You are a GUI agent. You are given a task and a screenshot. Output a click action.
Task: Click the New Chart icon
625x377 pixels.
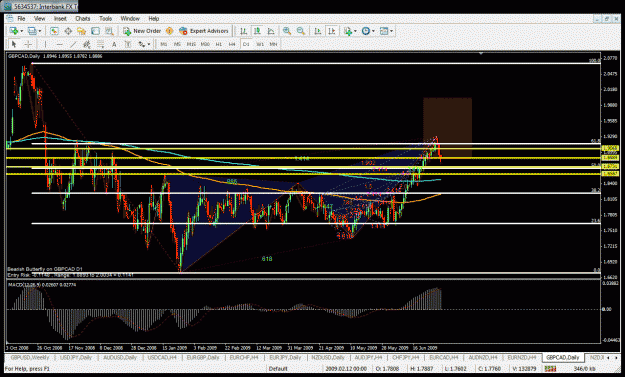coord(14,31)
